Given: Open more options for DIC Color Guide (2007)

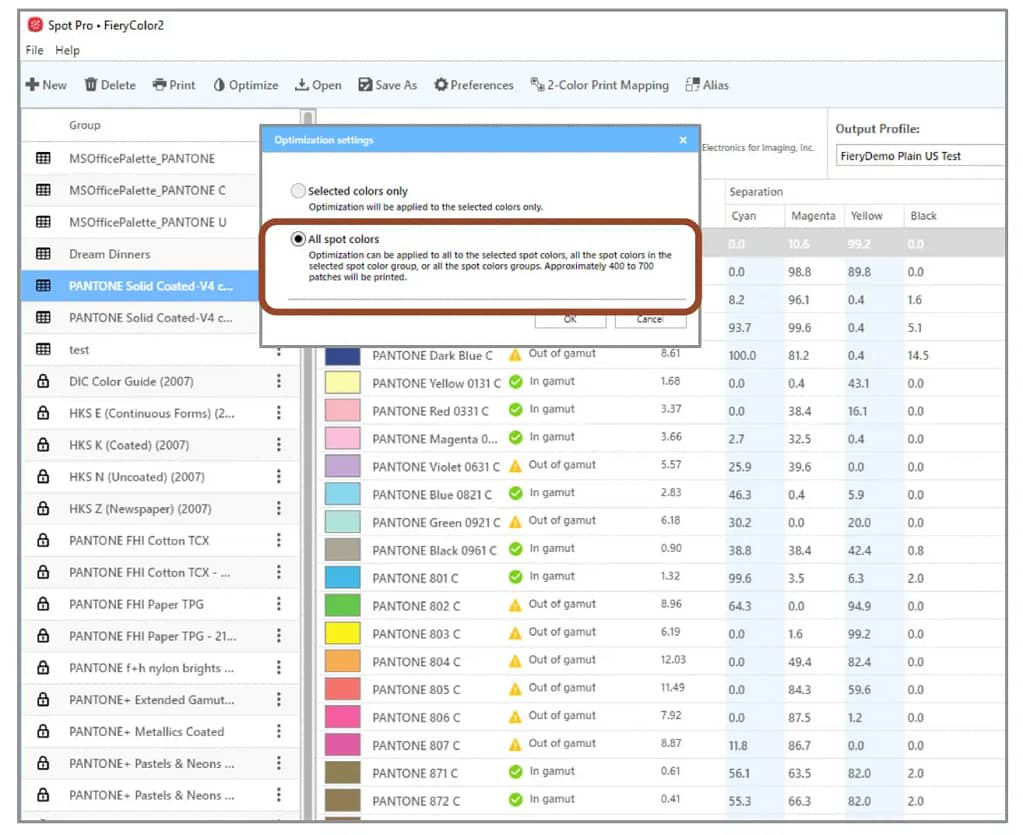Looking at the screenshot, I should [x=279, y=381].
